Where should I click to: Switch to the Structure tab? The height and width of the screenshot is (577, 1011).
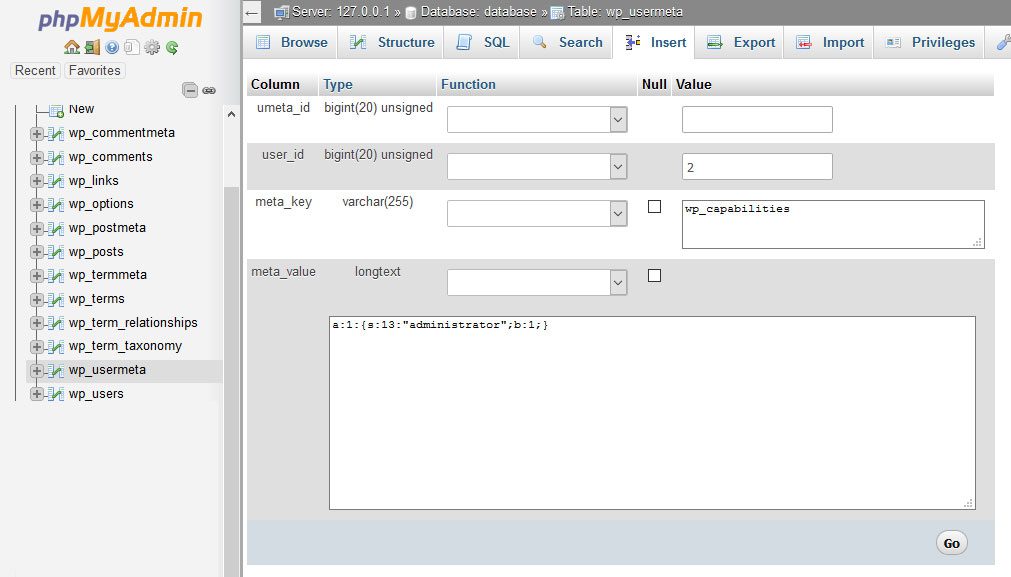[392, 42]
